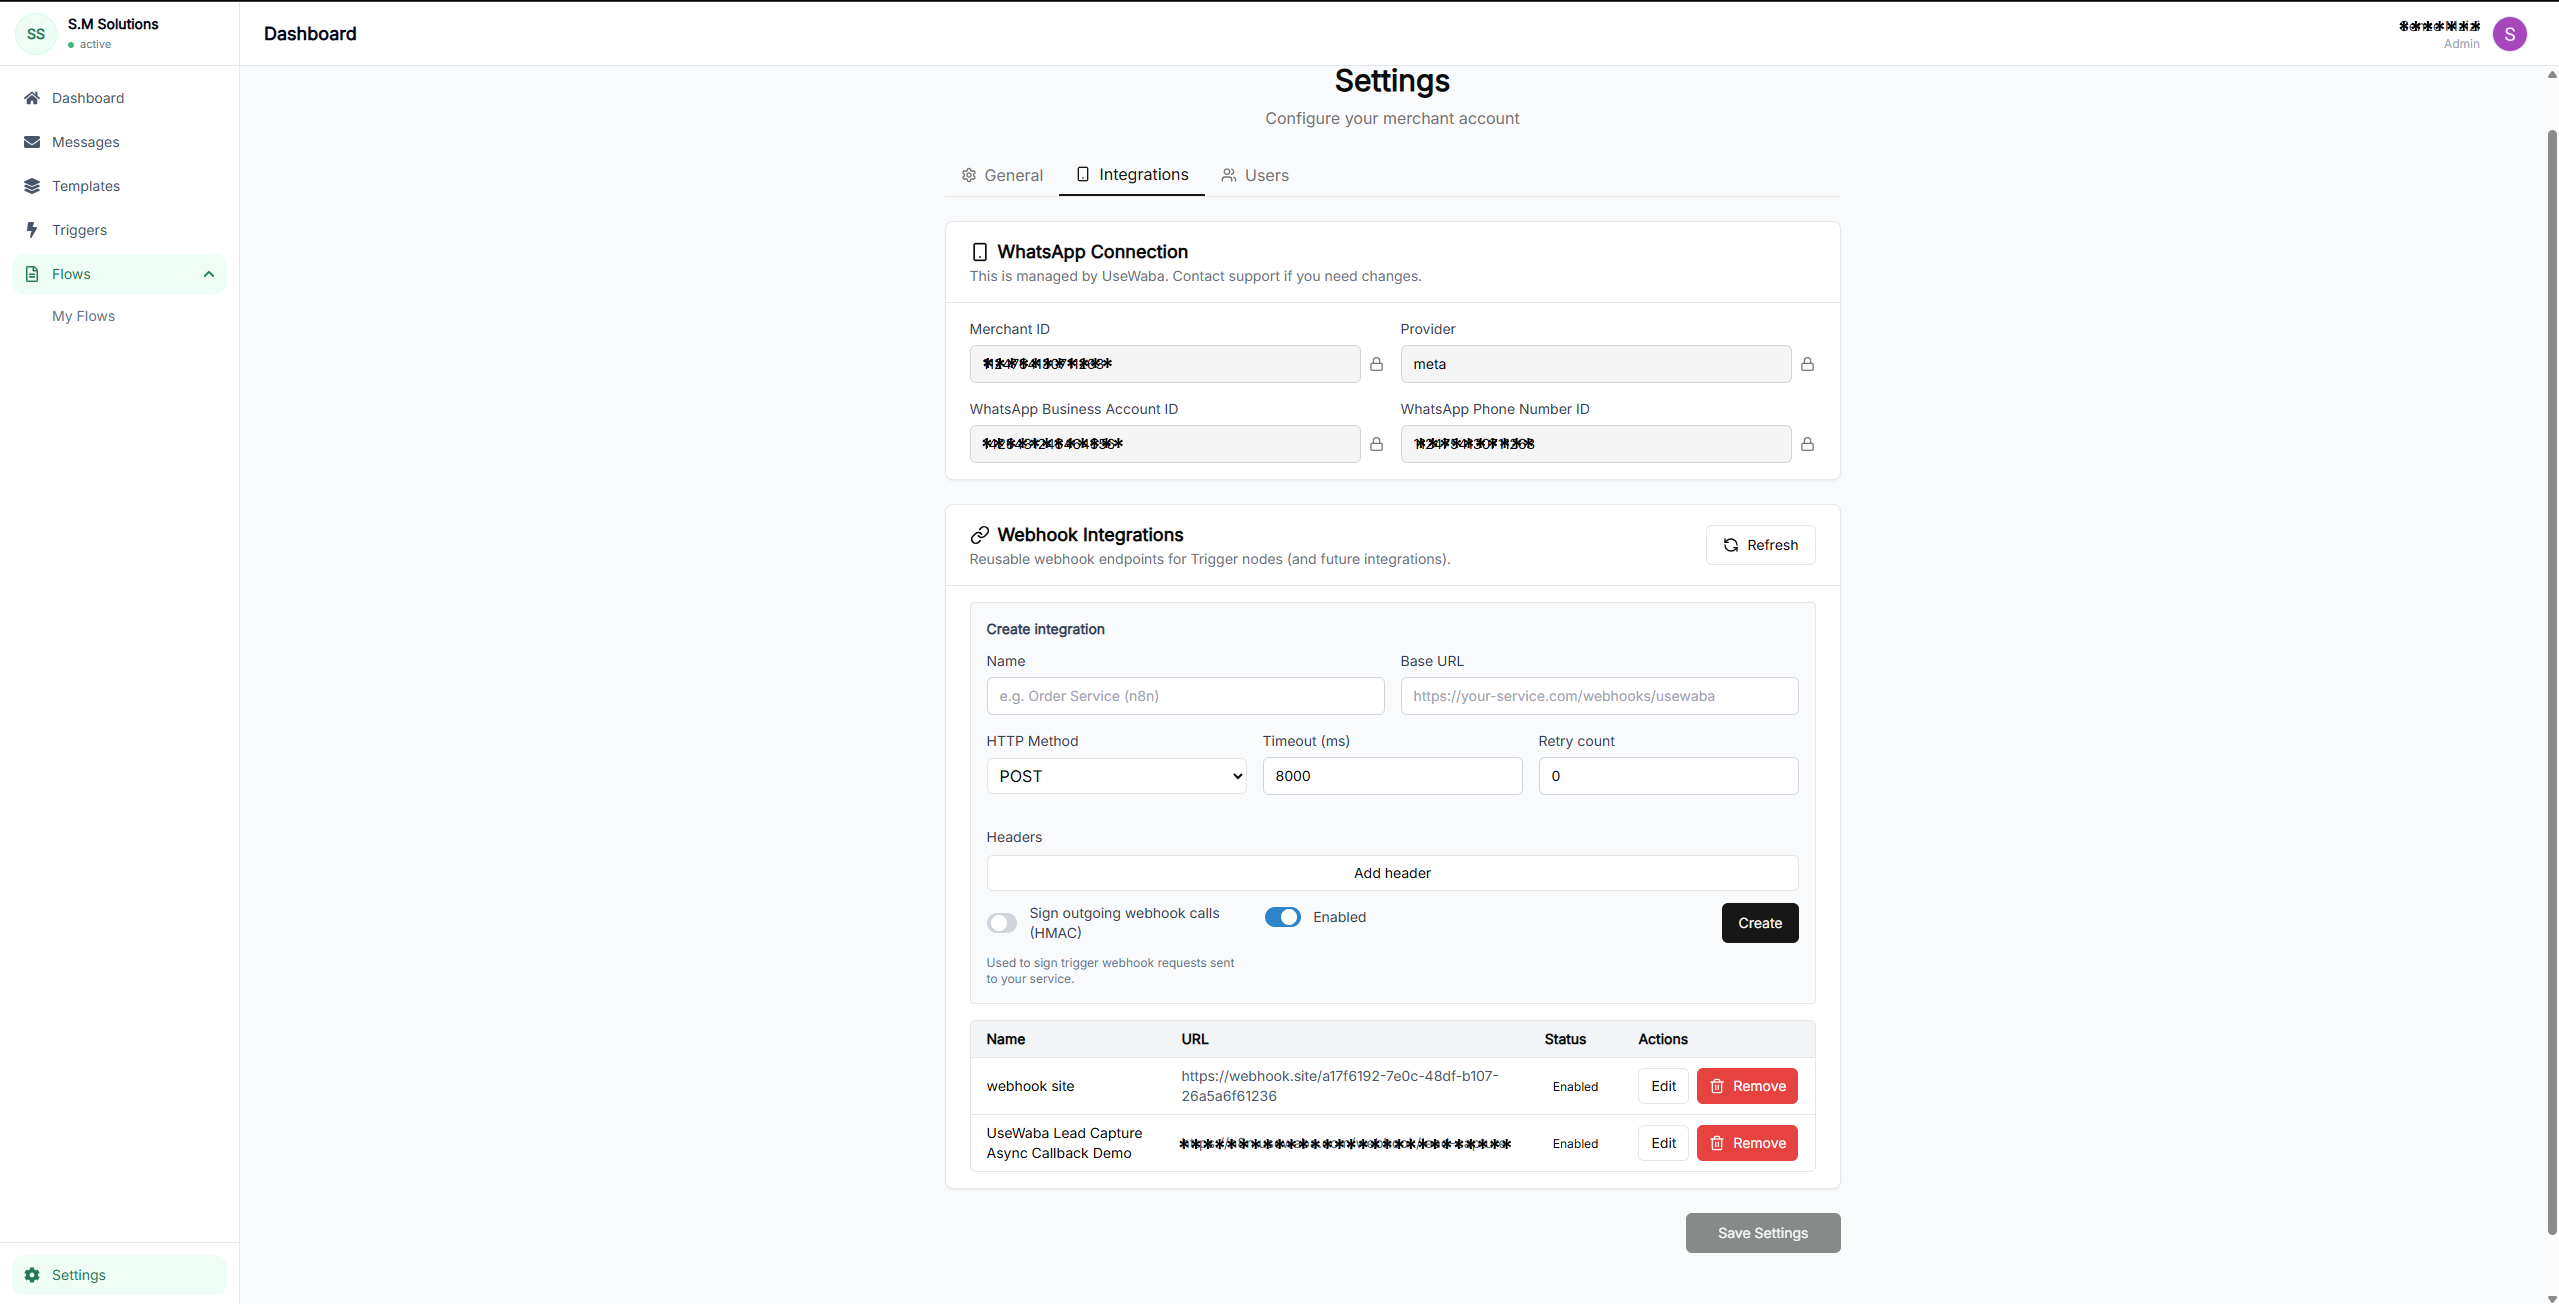This screenshot has height=1304, width=2559.
Task: Click the Templates layers icon
Action: click(32, 186)
